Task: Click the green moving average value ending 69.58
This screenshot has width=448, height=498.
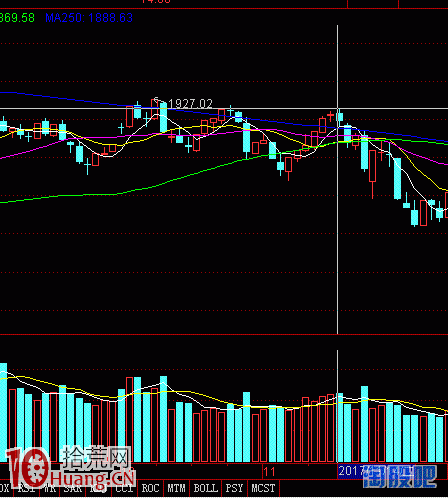Action: coord(17,18)
